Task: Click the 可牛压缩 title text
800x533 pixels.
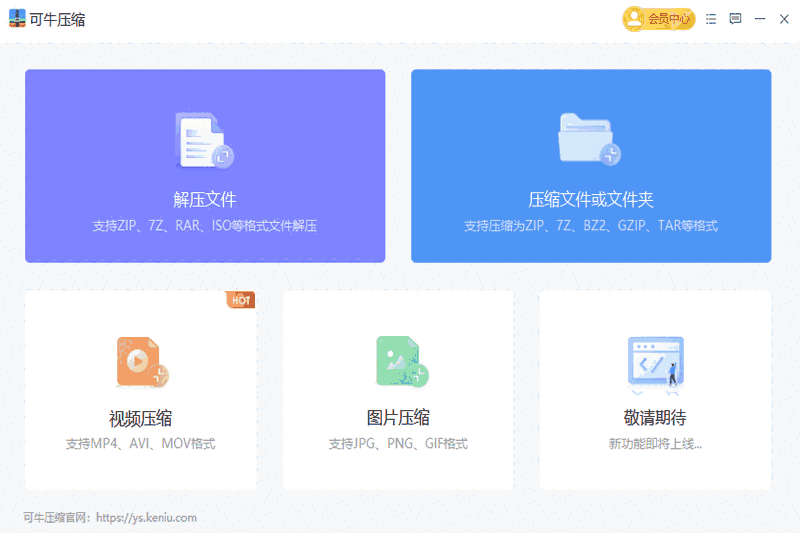Action: tap(57, 19)
